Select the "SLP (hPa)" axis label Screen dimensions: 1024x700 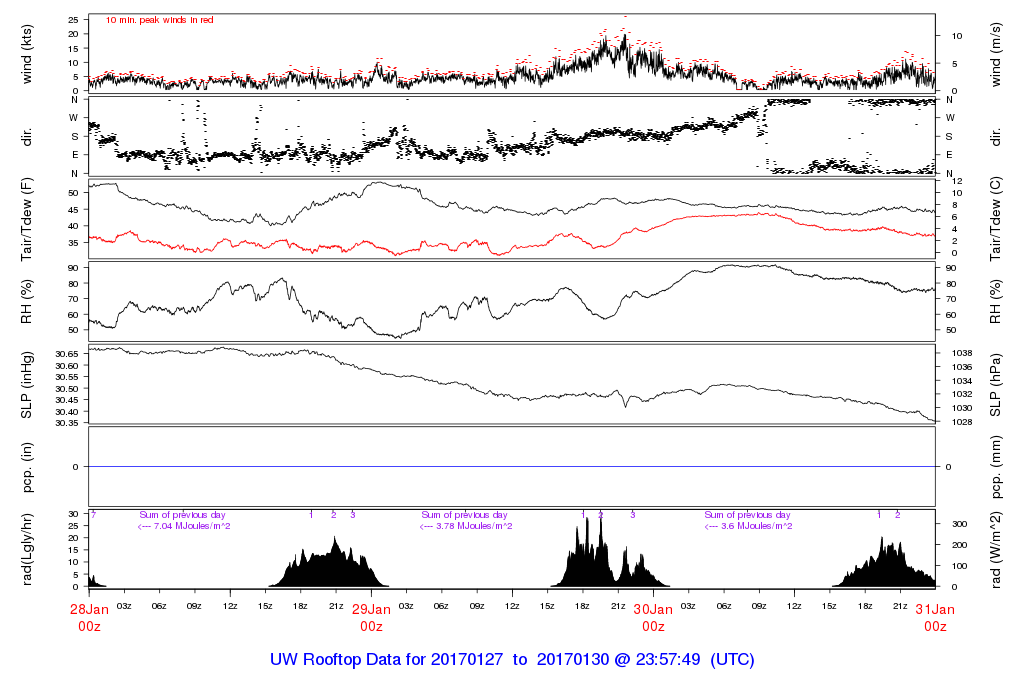click(x=995, y=385)
